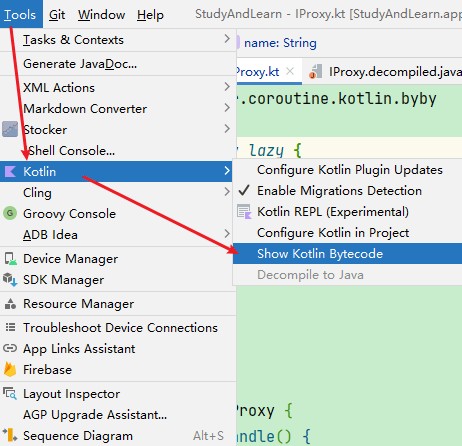Screen dimensions: 462x446
Task: Expand XML Actions submenu arrow
Action: pyautogui.click(x=227, y=87)
